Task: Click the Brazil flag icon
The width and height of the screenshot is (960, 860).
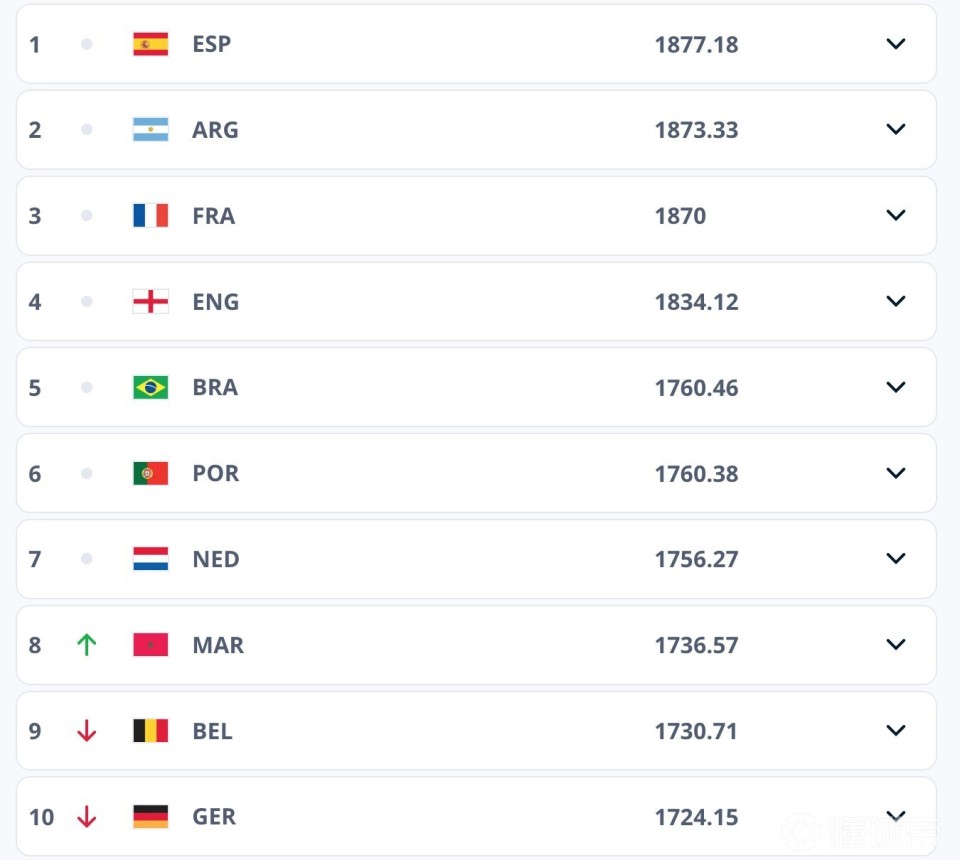Action: pos(150,388)
